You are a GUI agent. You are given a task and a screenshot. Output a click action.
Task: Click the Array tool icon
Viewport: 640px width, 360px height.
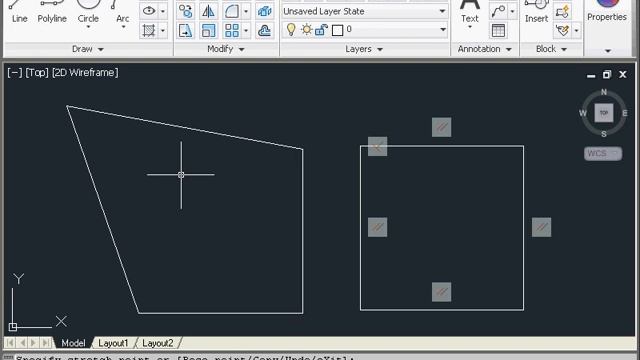231,31
